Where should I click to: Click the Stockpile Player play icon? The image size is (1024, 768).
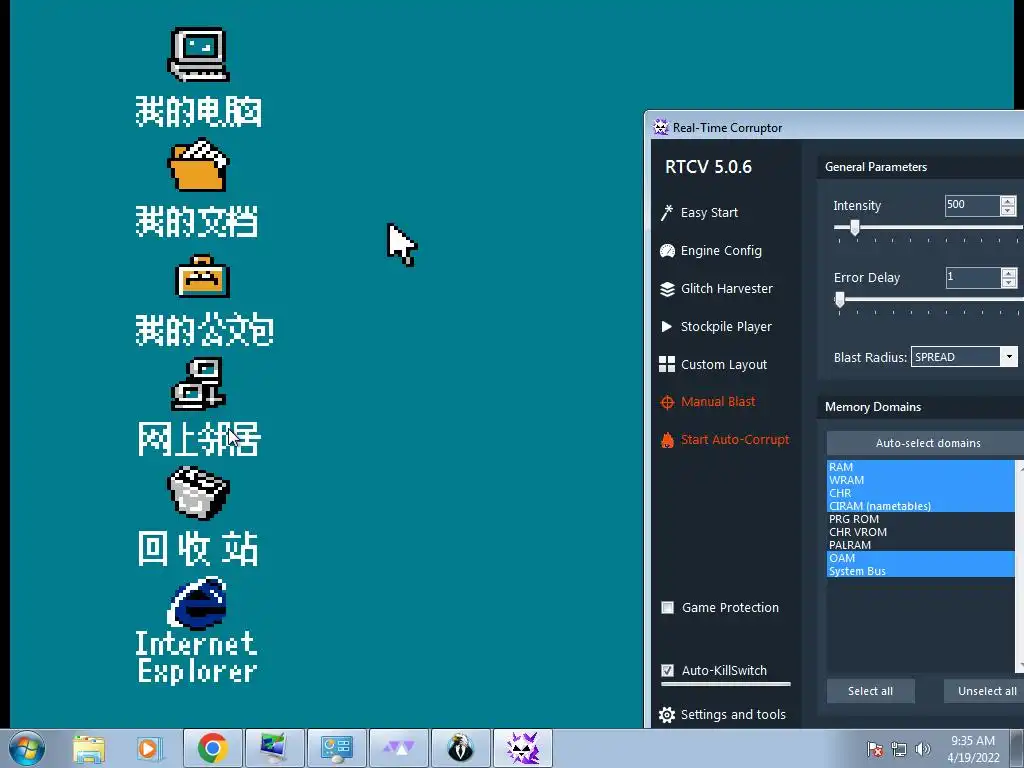coord(666,327)
